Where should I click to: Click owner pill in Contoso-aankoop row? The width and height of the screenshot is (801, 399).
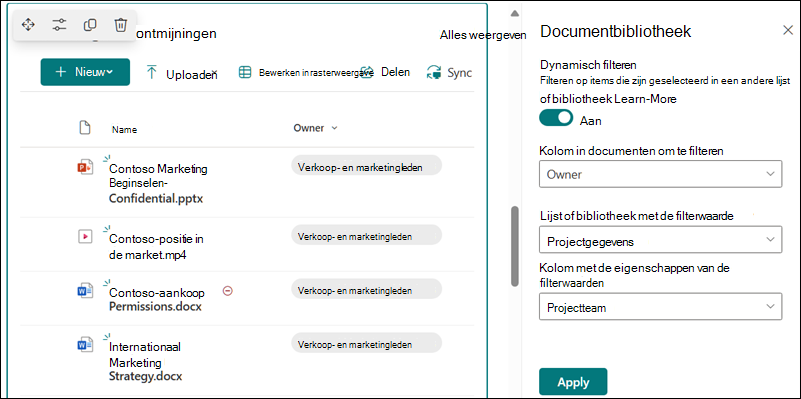click(366, 289)
